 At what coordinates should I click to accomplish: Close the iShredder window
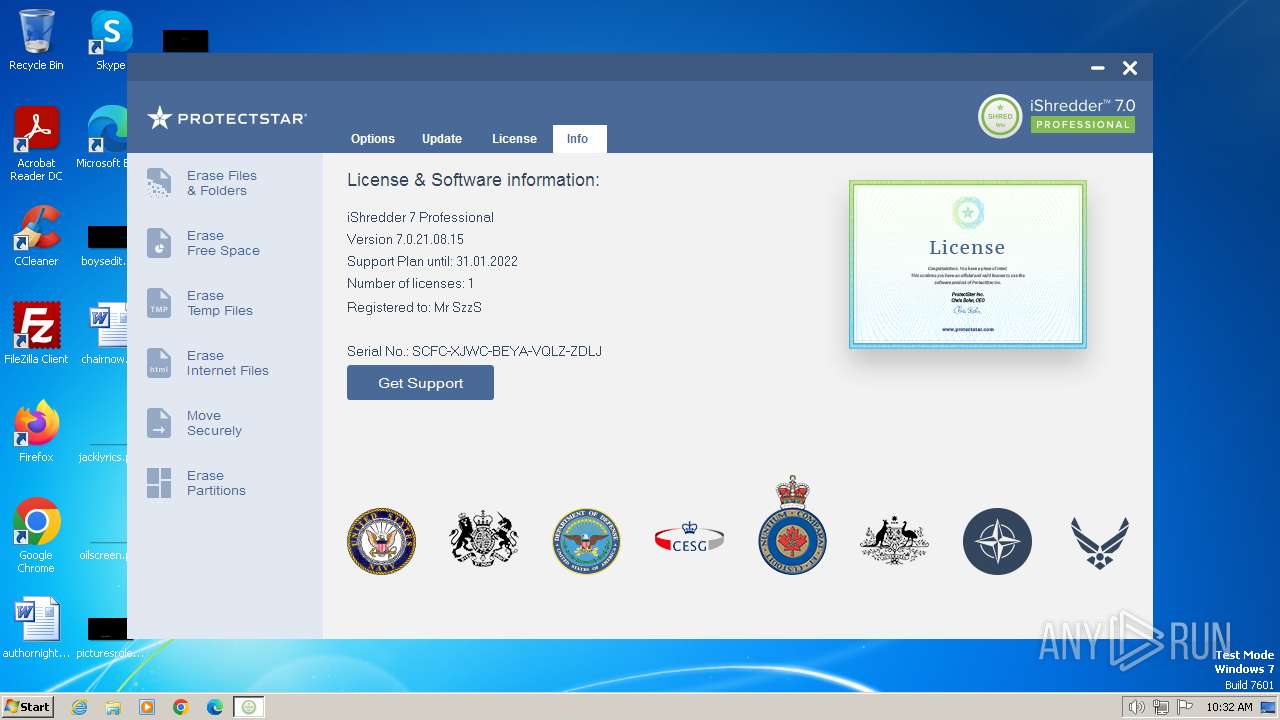click(1130, 68)
